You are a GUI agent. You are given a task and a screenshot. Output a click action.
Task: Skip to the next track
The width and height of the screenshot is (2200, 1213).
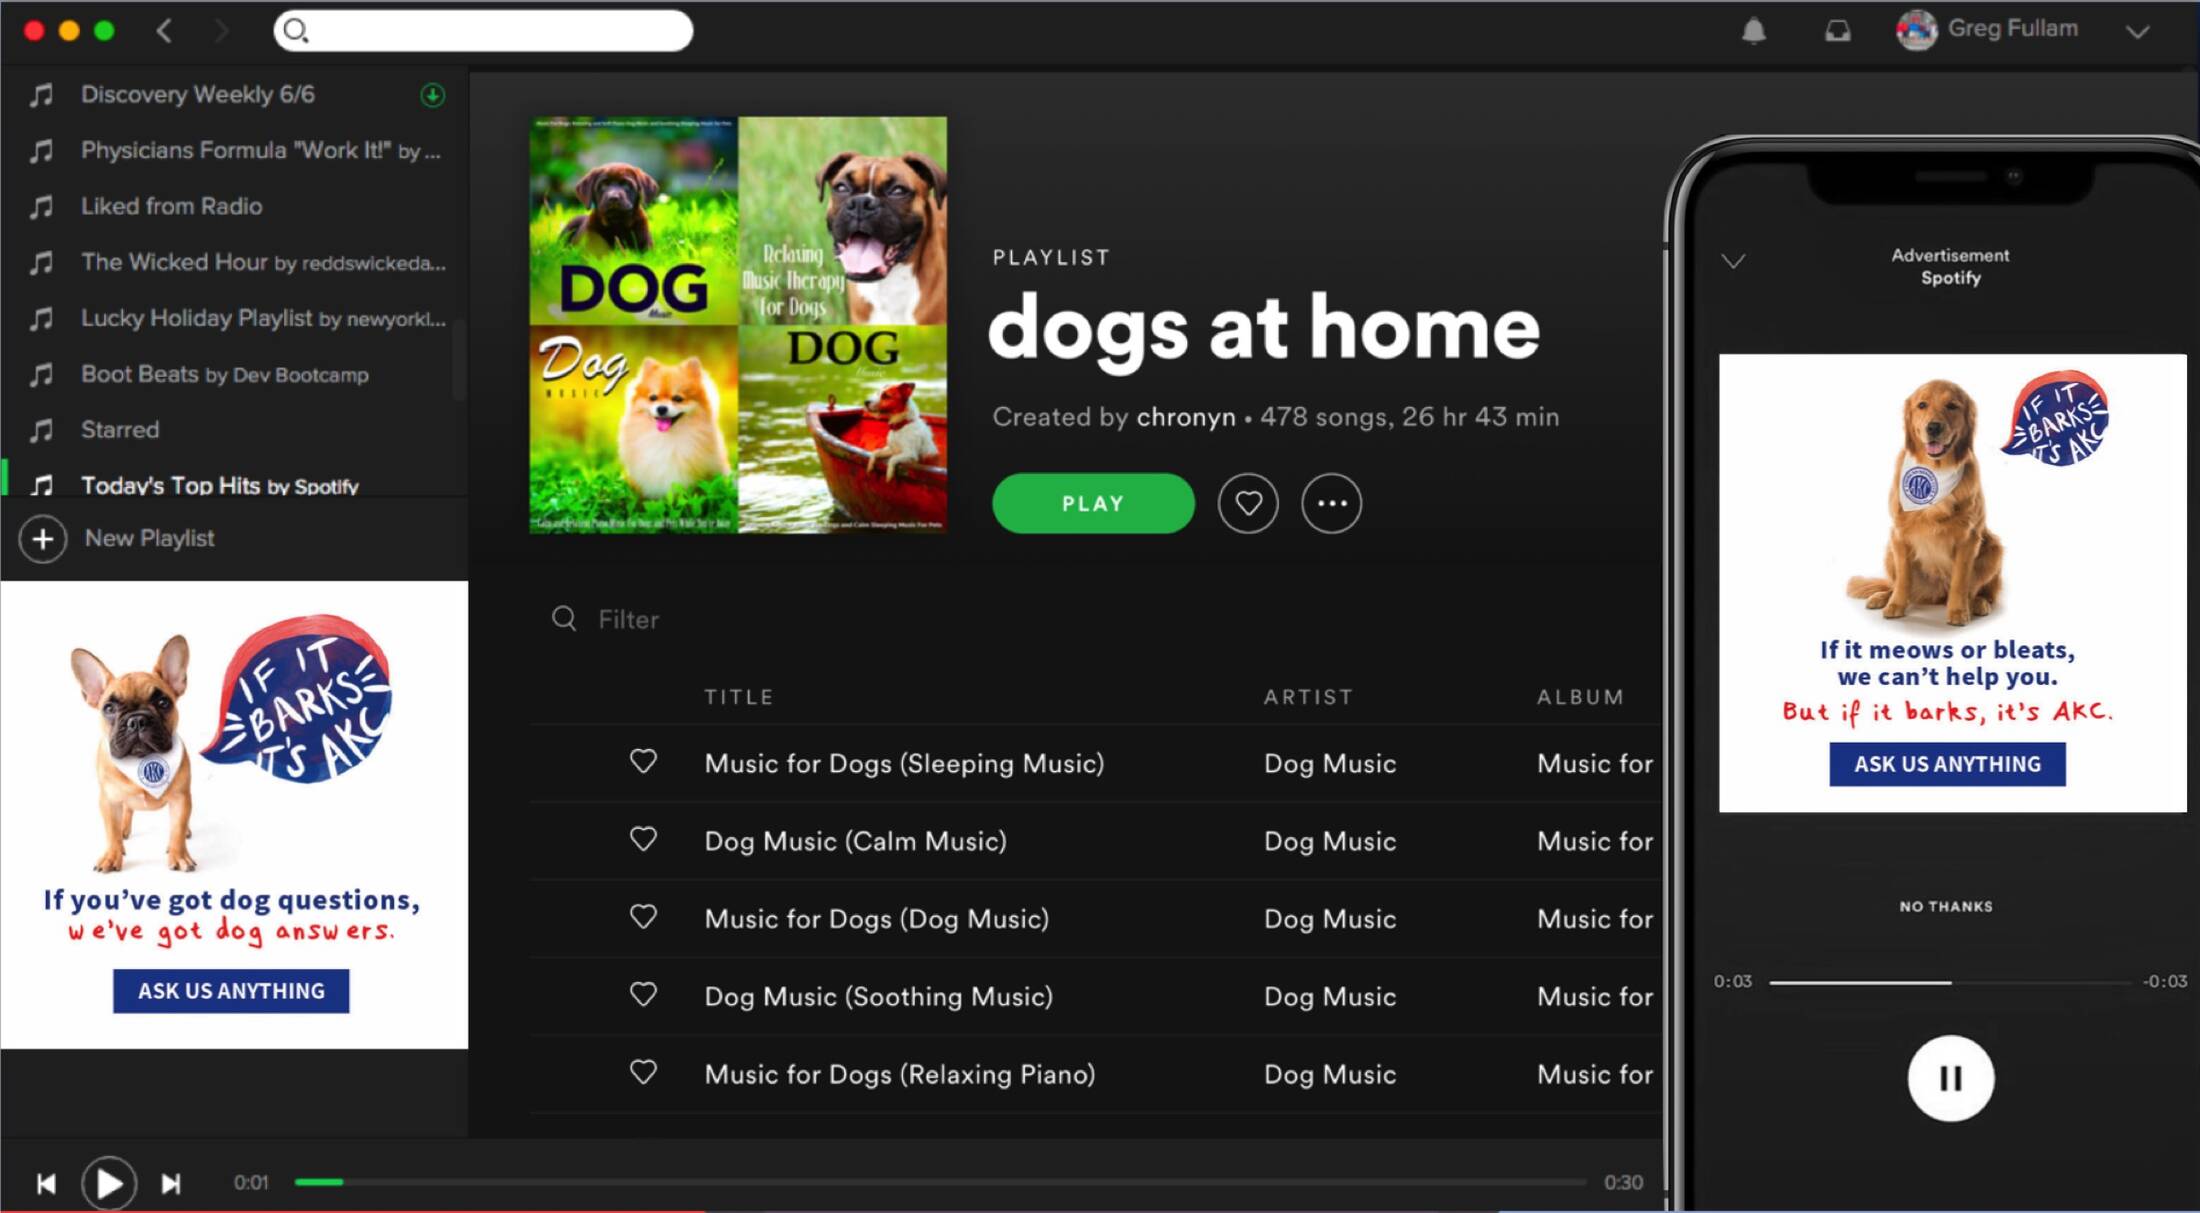pyautogui.click(x=171, y=1184)
